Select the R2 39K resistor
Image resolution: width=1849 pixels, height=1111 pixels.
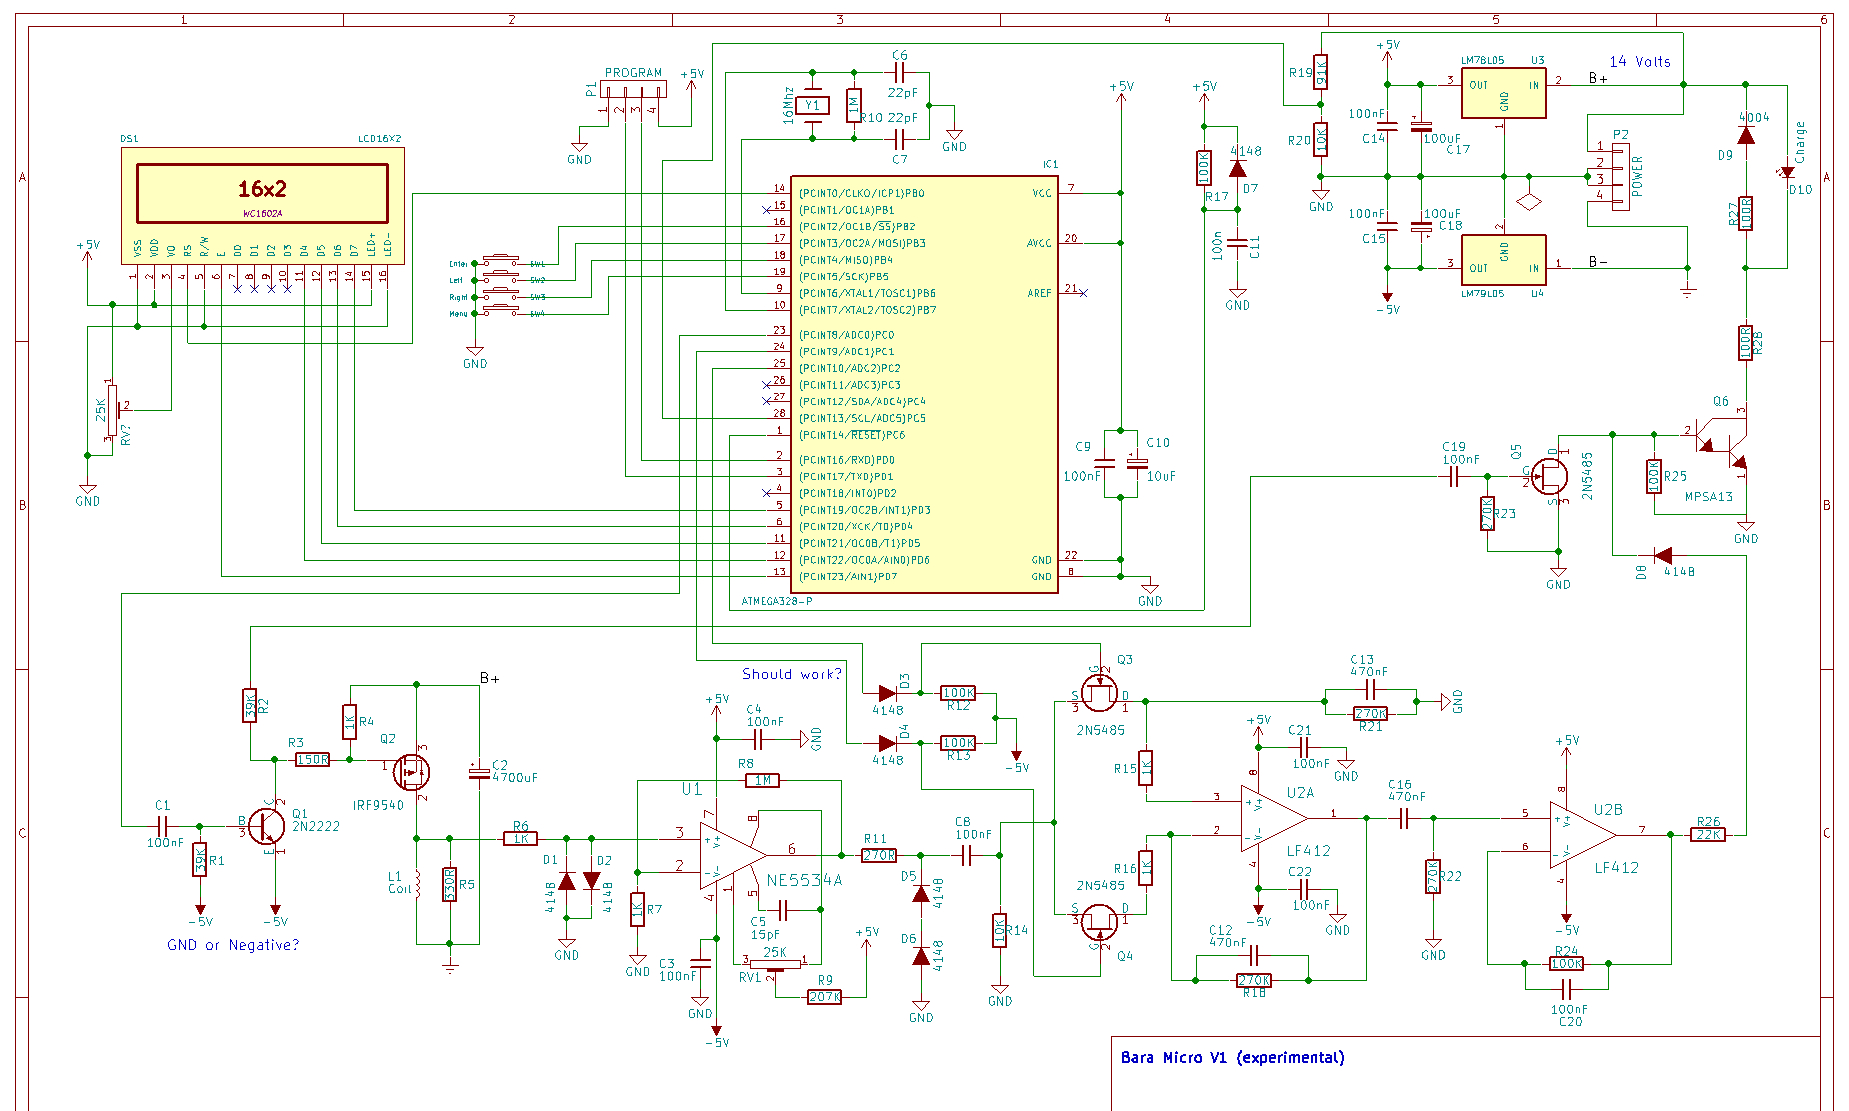tap(250, 705)
